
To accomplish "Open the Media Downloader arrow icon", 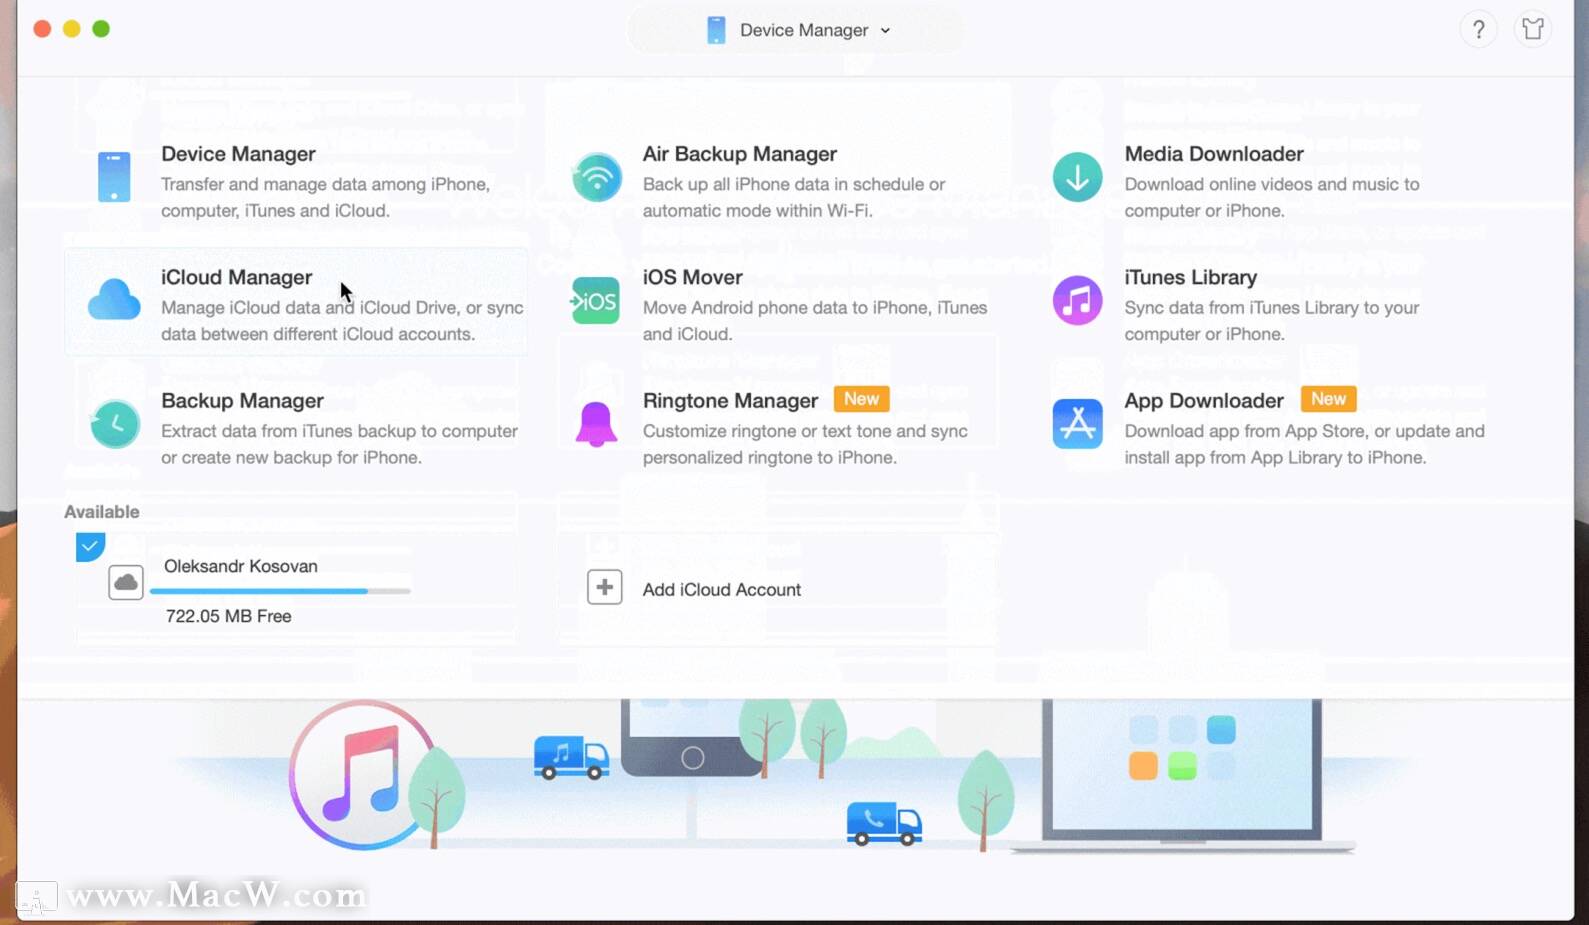I will click(1077, 177).
